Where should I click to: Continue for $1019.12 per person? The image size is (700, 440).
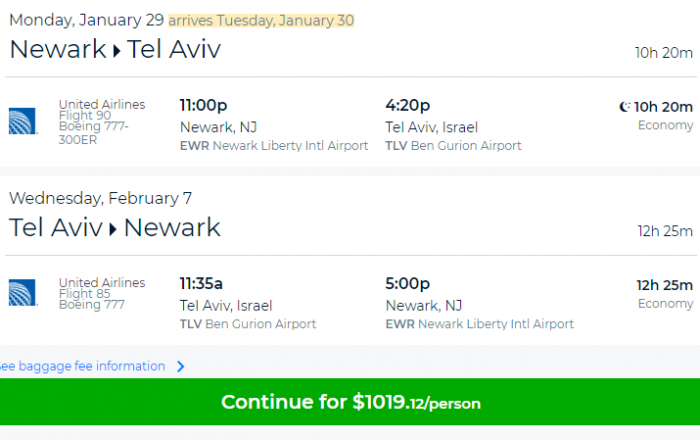click(x=350, y=402)
